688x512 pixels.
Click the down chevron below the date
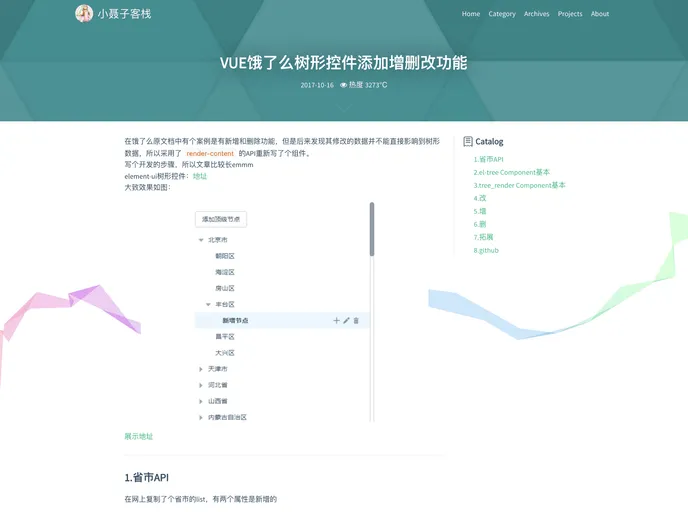click(344, 108)
